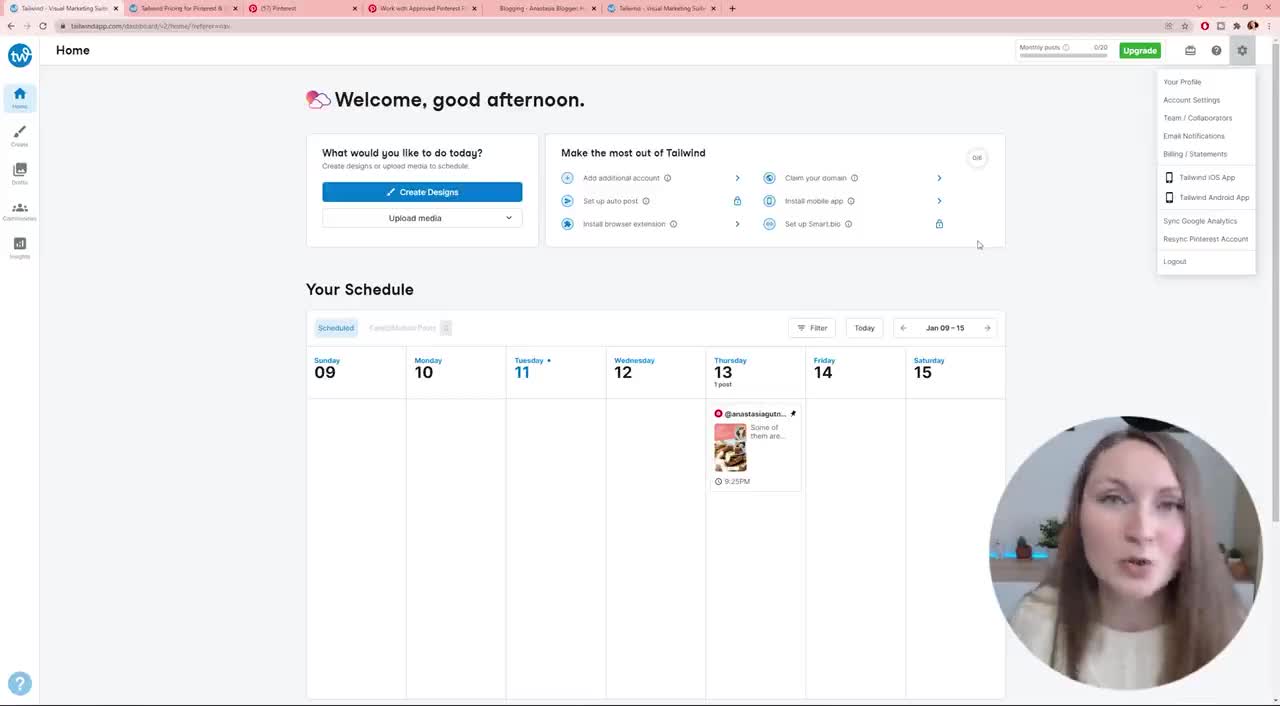Expand arrow for Claim your domain

coord(939,178)
